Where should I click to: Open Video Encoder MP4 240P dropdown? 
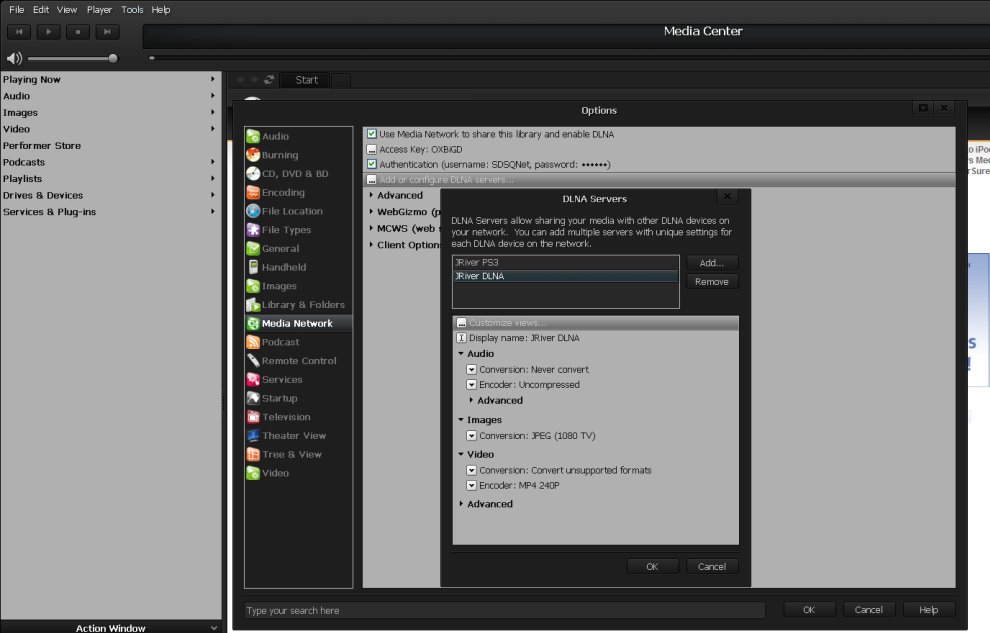(x=471, y=486)
